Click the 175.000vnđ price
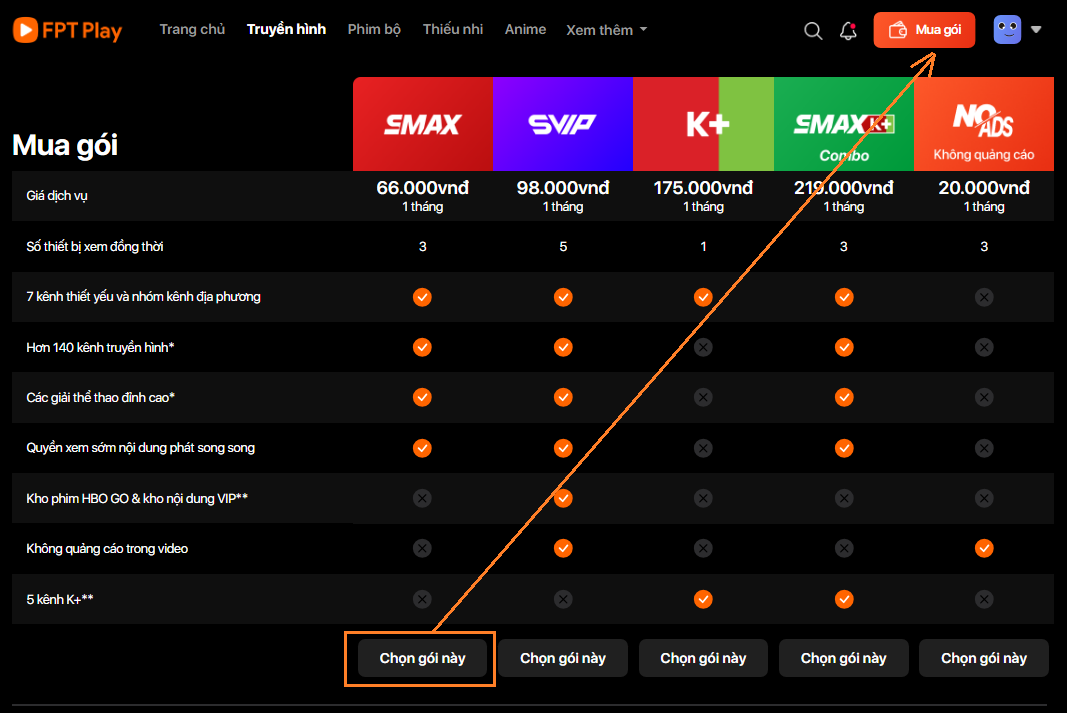Viewport: 1067px width, 713px height. [x=703, y=188]
